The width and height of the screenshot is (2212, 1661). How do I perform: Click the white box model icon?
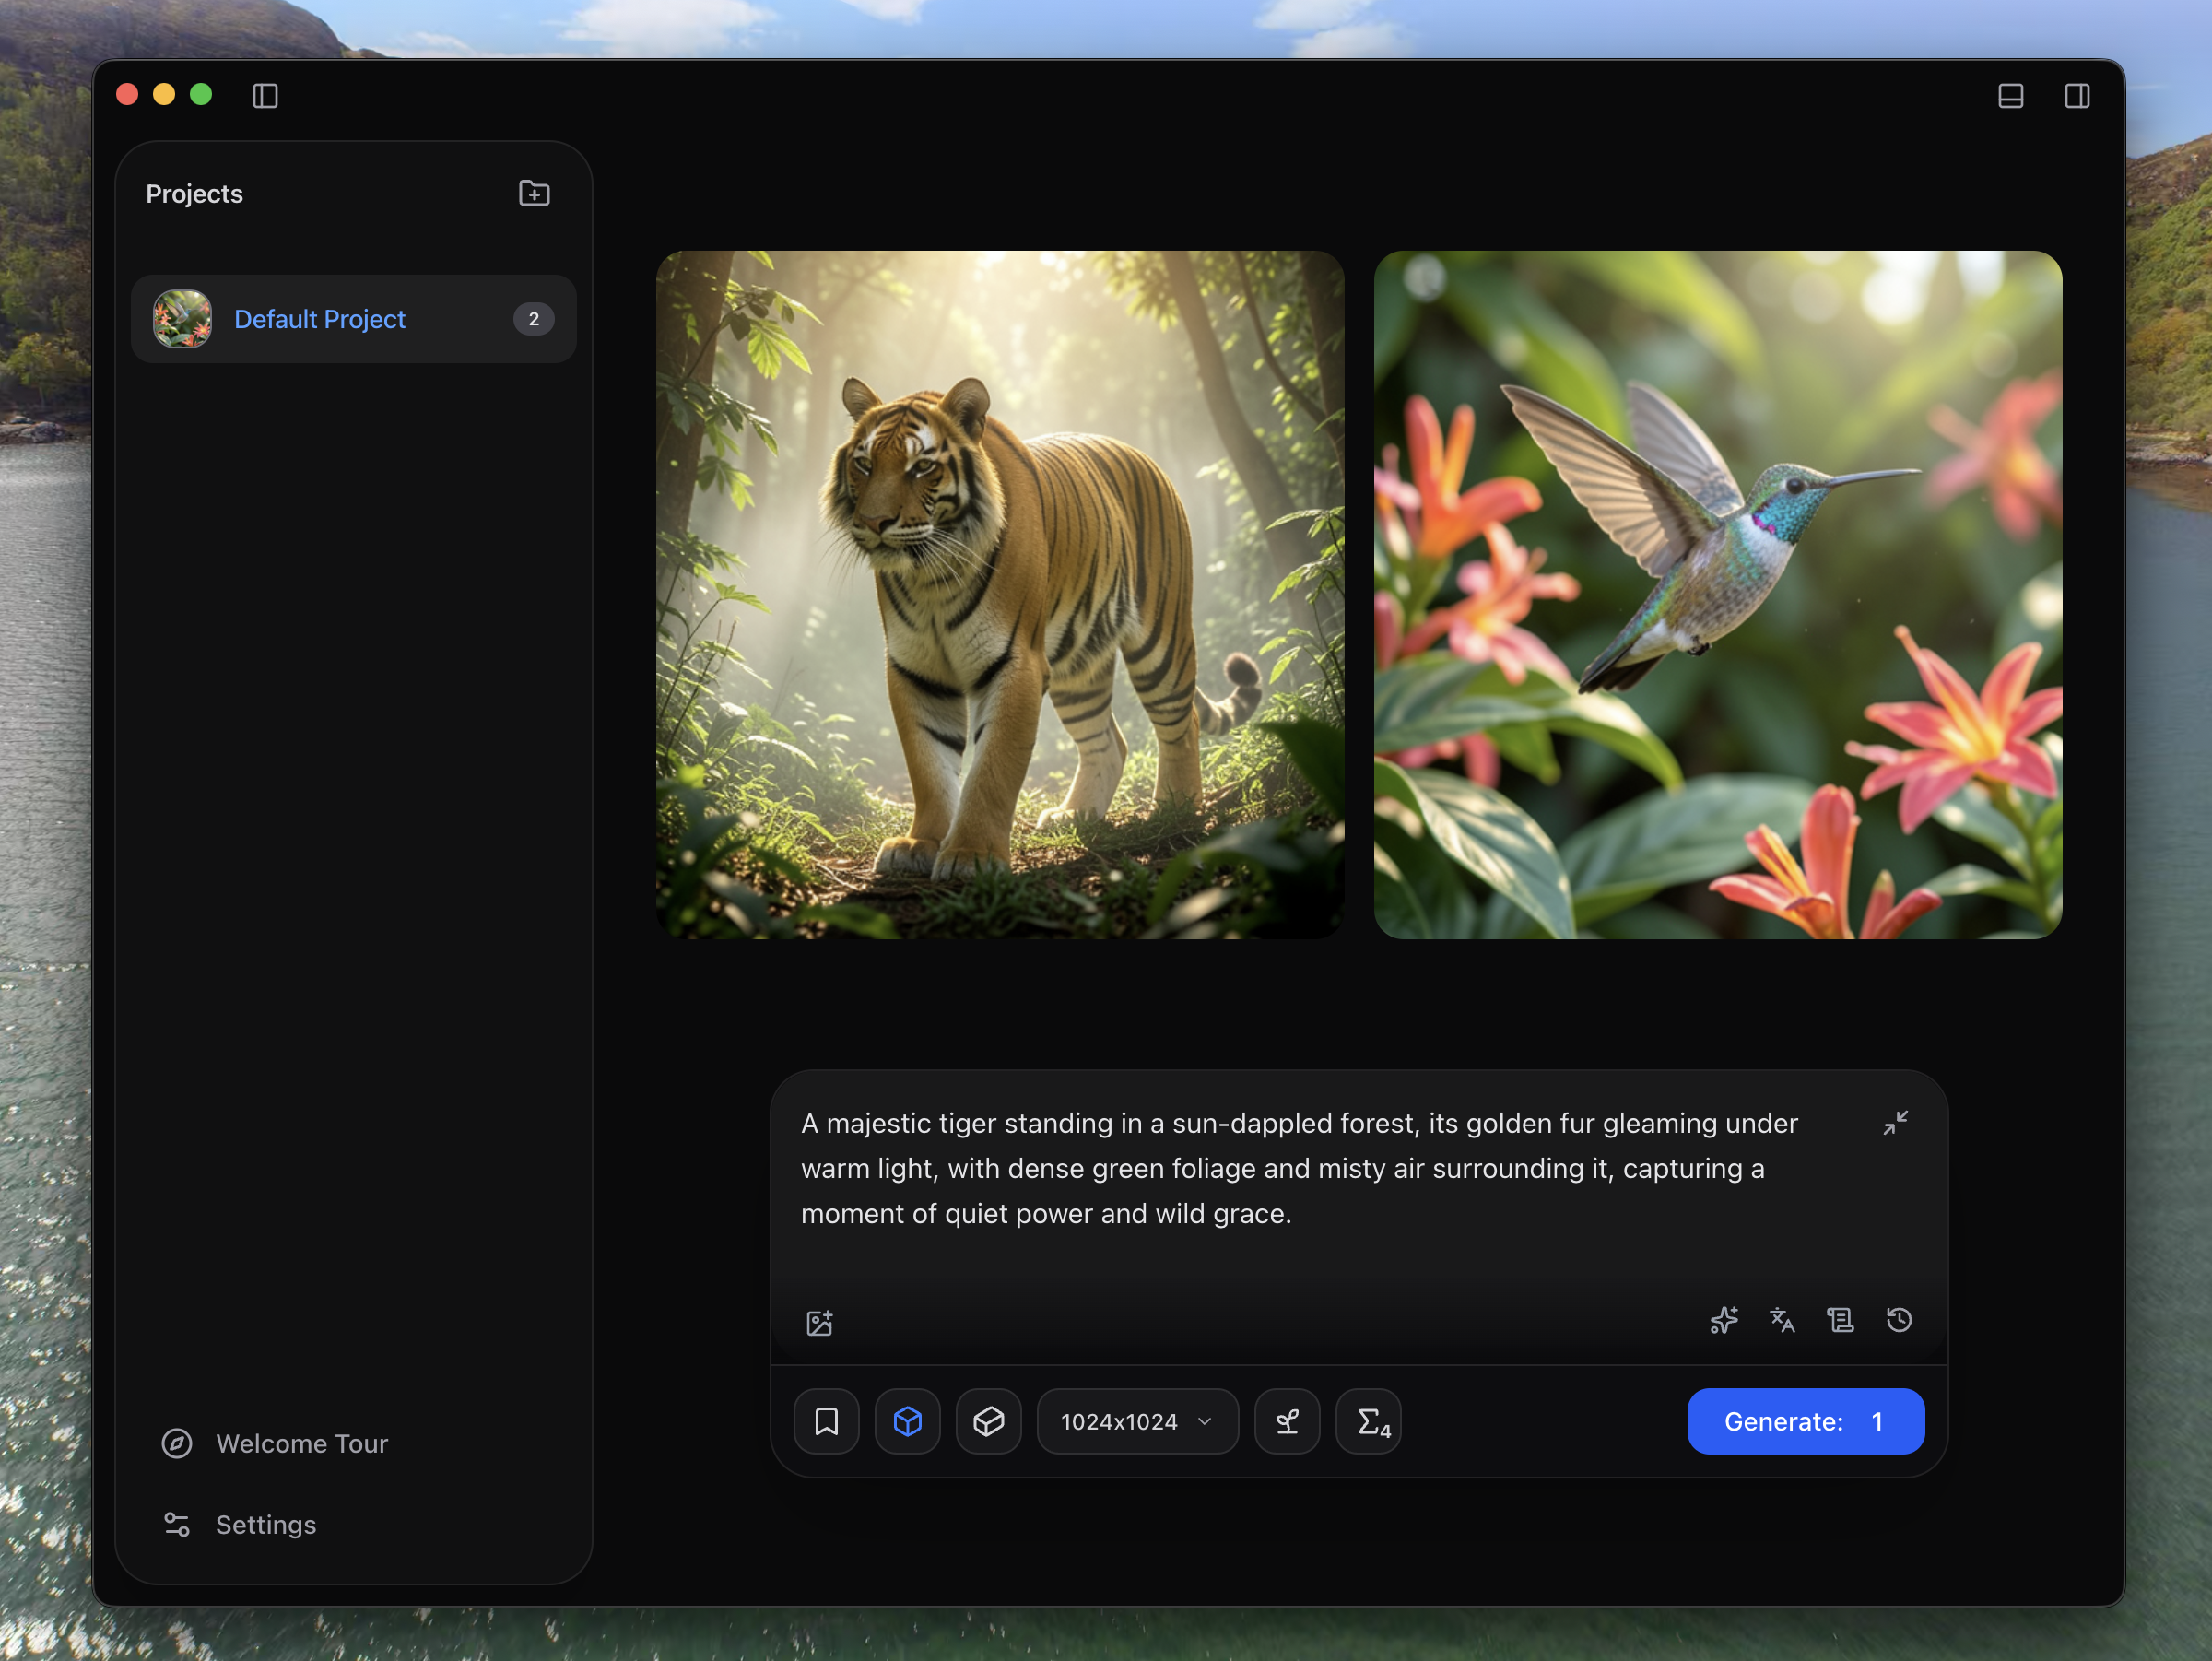[x=988, y=1421]
